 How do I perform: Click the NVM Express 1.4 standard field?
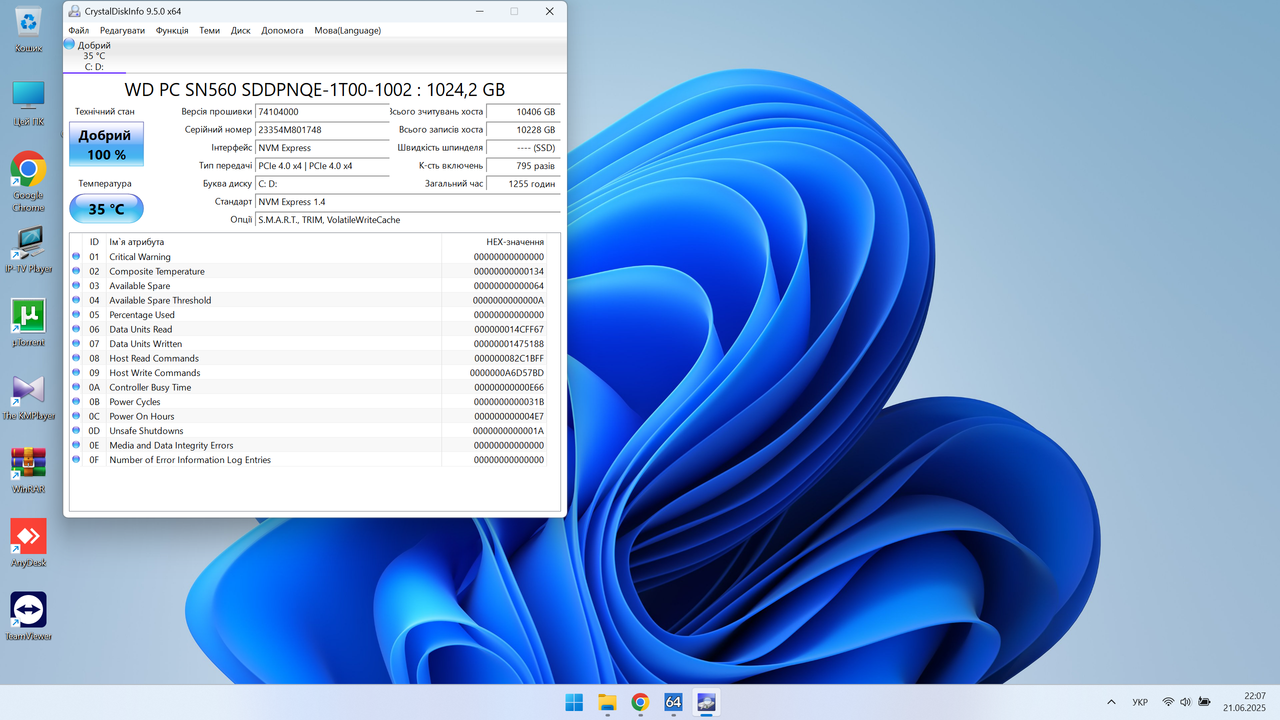[408, 202]
